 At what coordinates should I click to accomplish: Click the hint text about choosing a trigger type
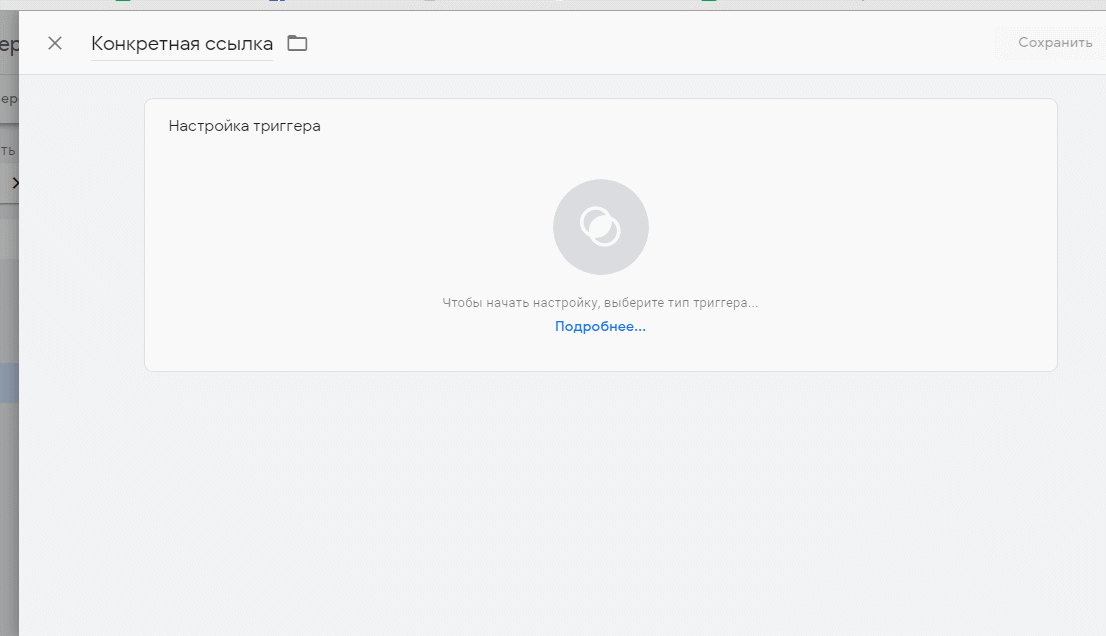coord(600,302)
